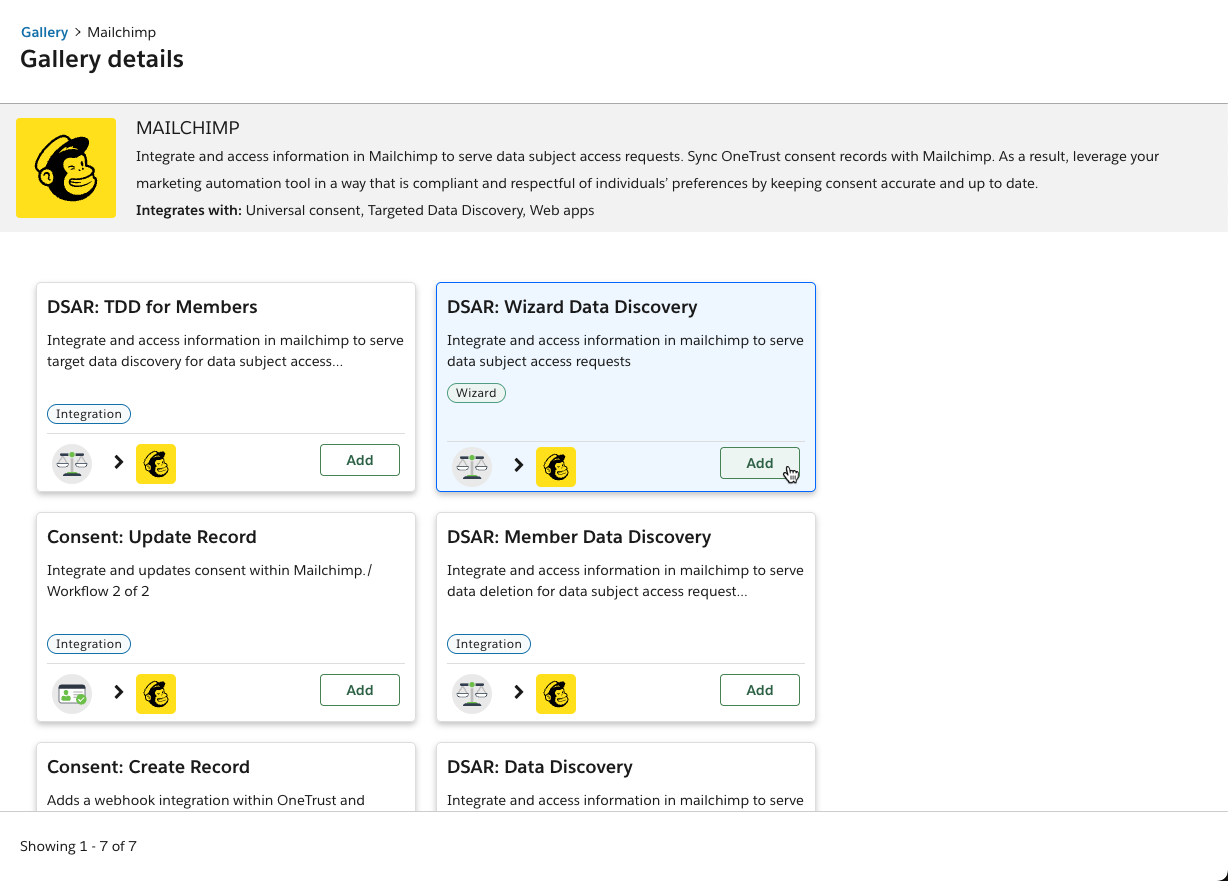Screen dimensions: 1228x881
Task: Click scales icon in DSAR: TDD for Members card
Action: (72, 463)
